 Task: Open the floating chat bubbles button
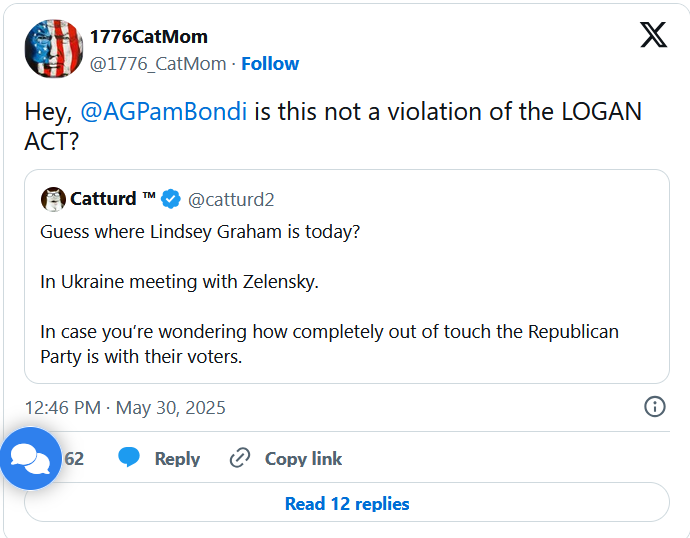click(x=31, y=458)
